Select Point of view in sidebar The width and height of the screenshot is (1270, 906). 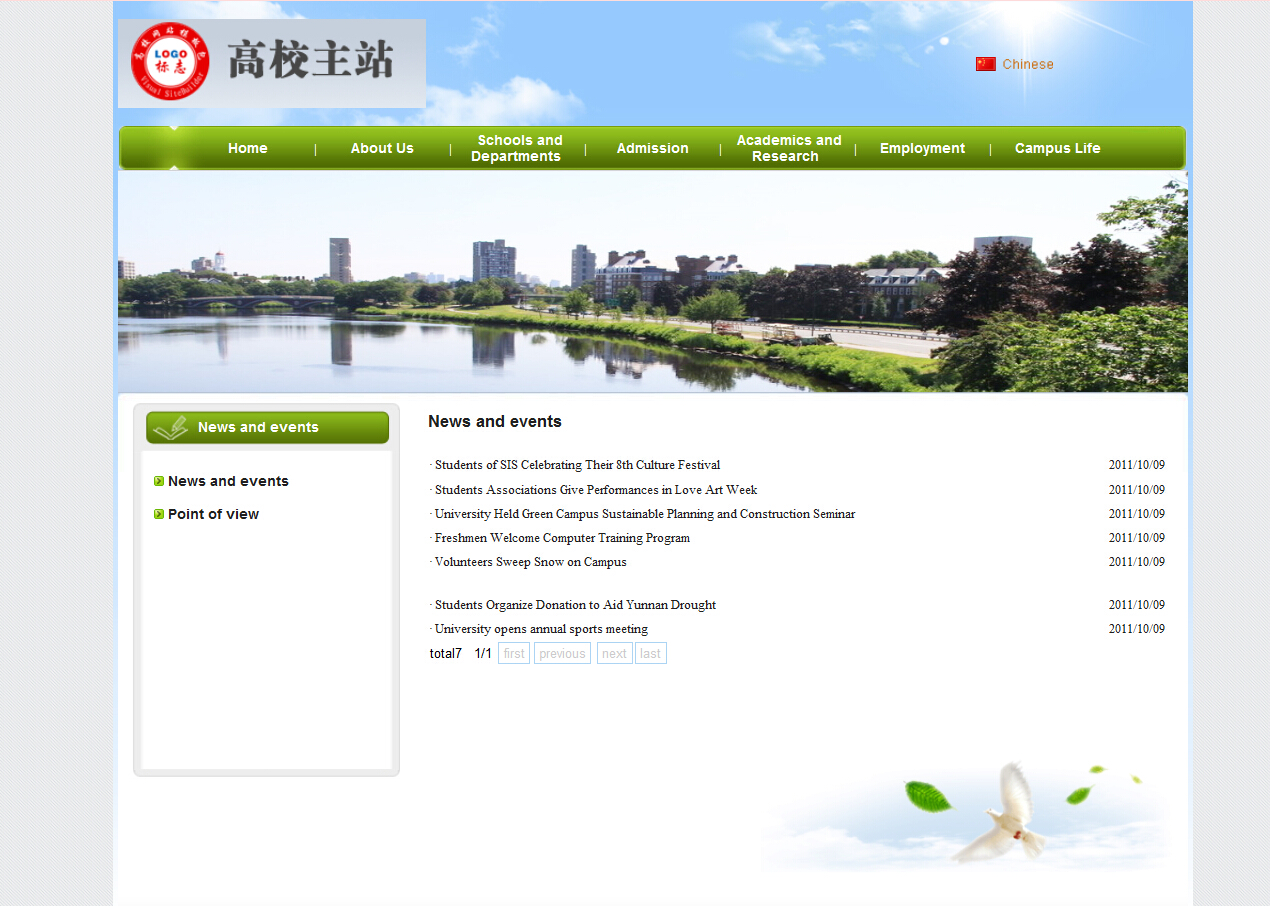pos(213,514)
